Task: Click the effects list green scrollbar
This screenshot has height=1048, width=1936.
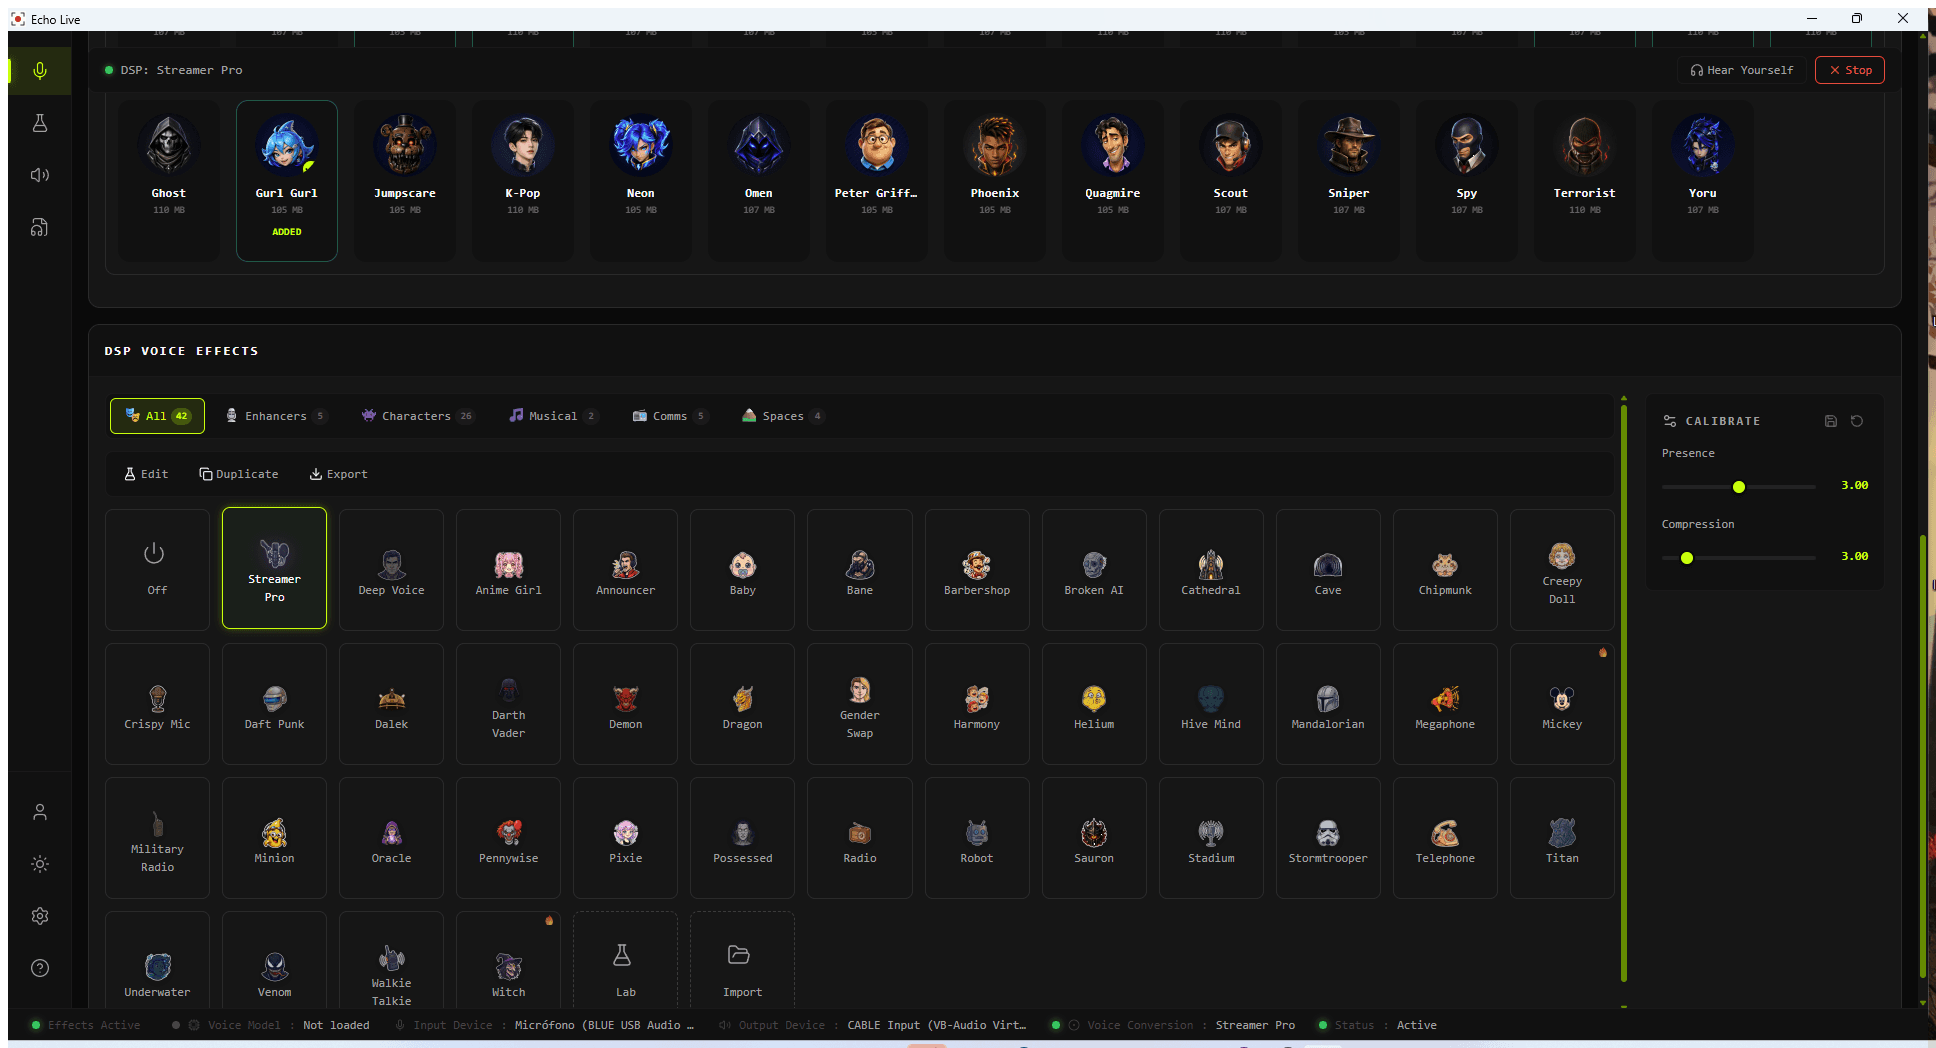Action: (1624, 693)
